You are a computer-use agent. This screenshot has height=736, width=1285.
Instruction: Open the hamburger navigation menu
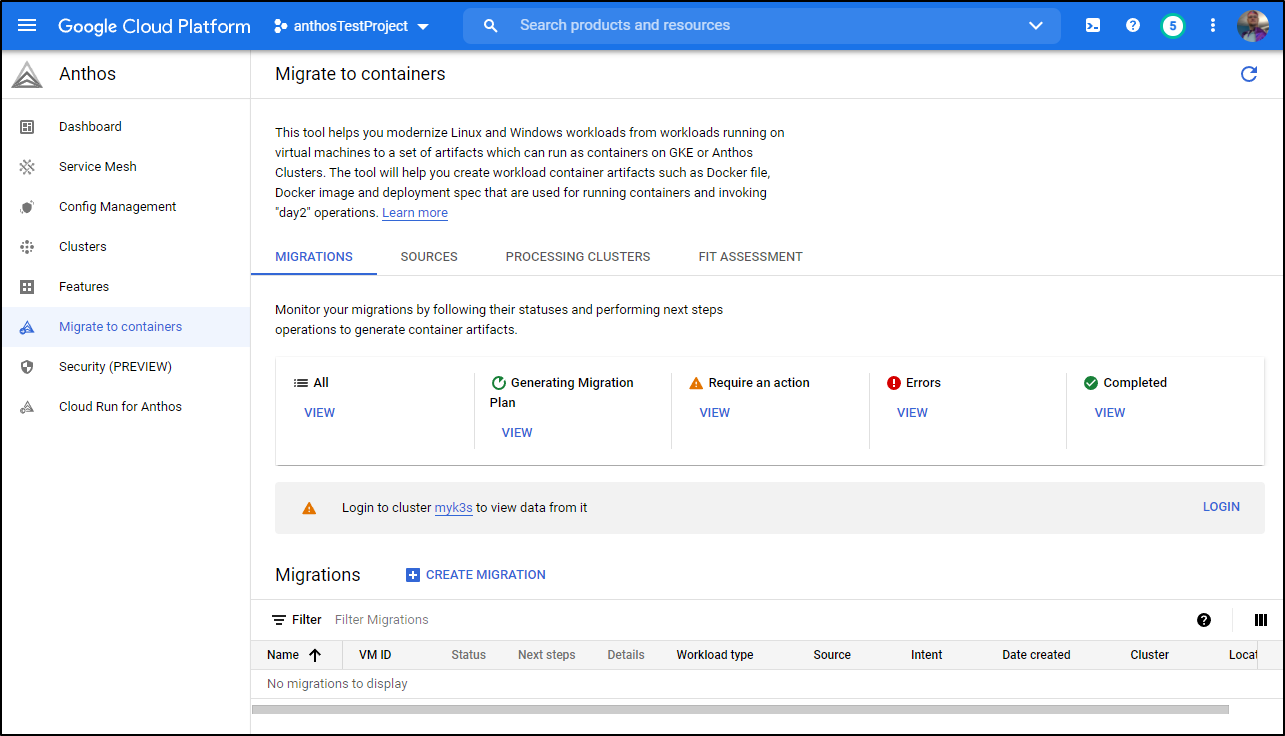[x=27, y=25]
